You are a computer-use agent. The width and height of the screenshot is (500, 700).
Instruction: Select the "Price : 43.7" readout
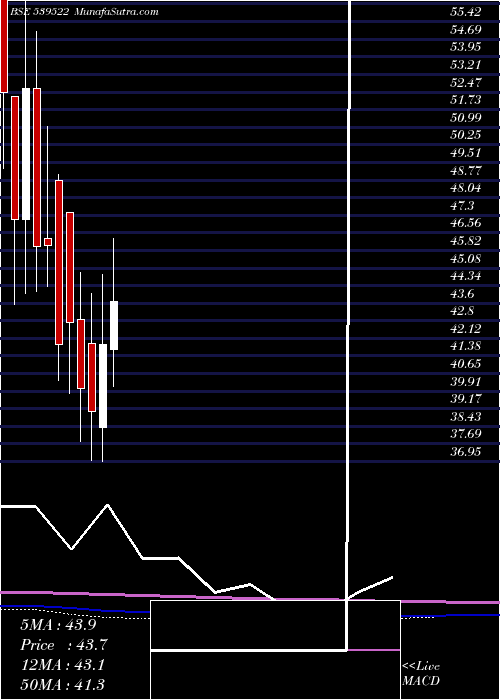(64, 645)
